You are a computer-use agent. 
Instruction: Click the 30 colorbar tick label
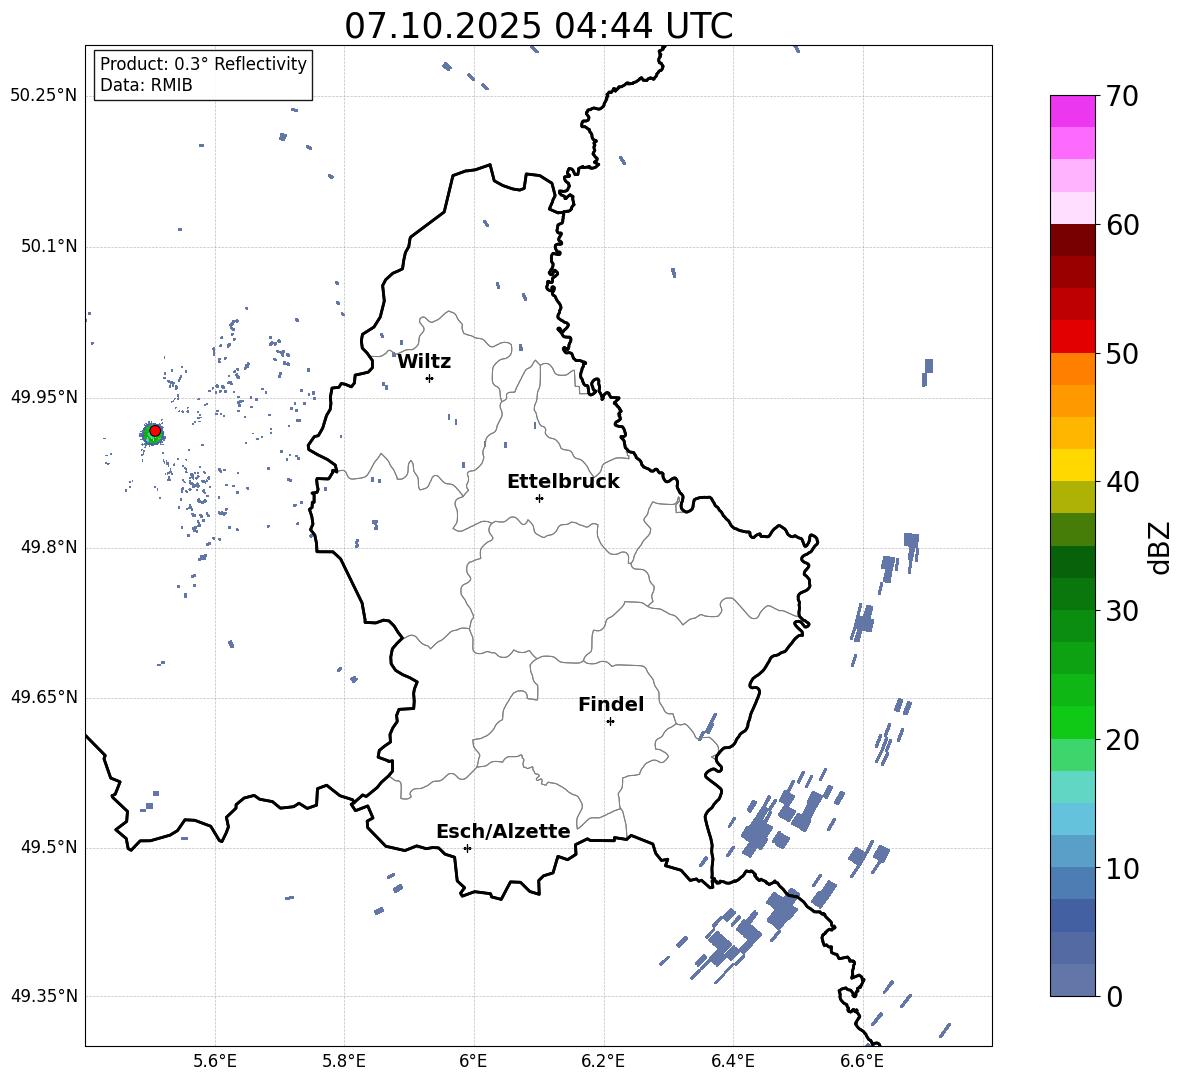[x=1122, y=611]
